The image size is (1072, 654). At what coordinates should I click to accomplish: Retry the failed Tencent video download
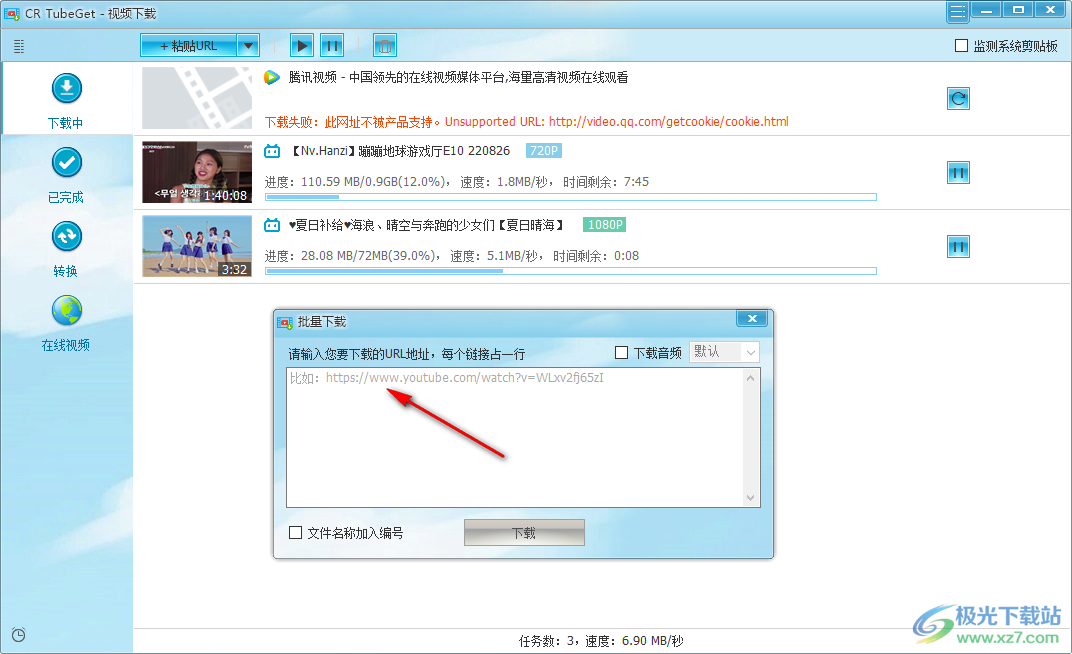959,98
